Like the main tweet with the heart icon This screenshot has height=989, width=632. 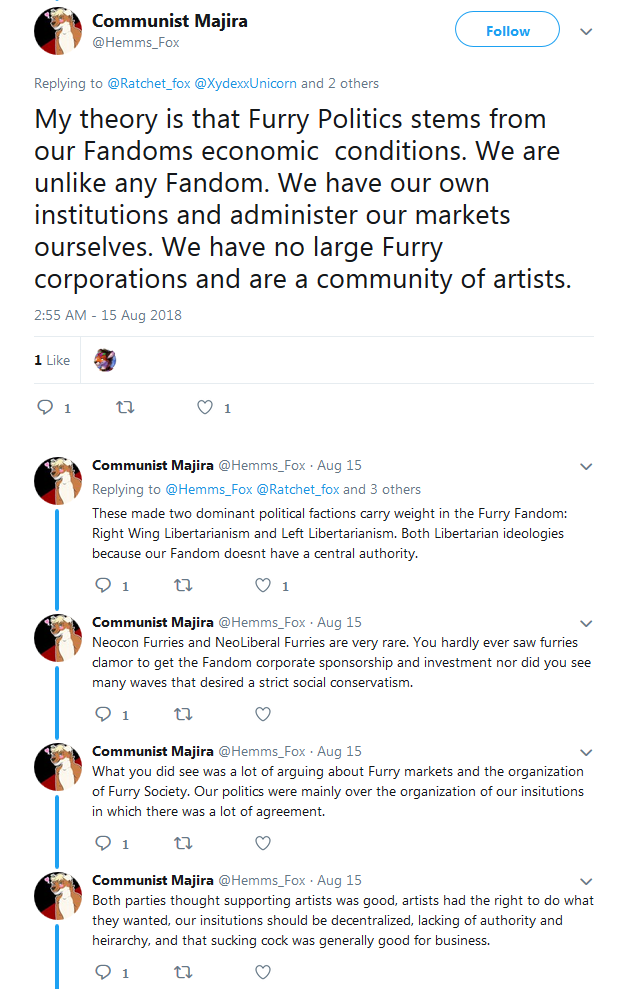205,407
